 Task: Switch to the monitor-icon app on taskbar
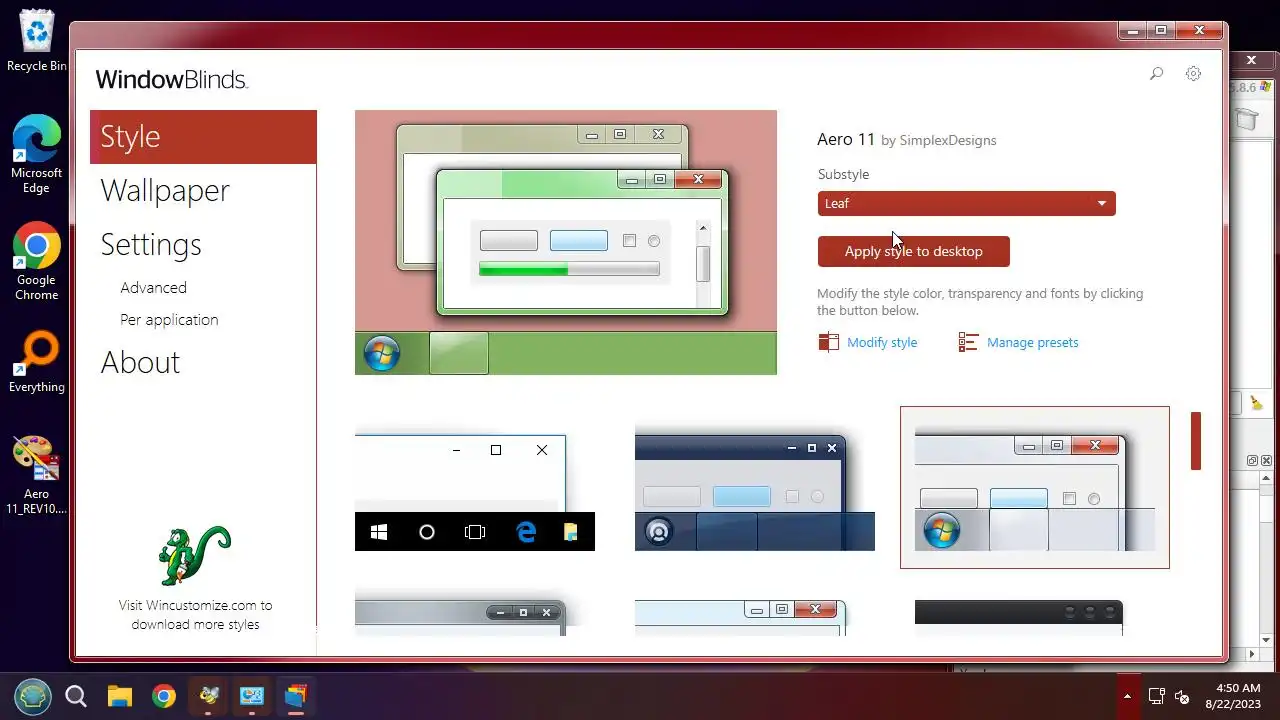click(252, 696)
